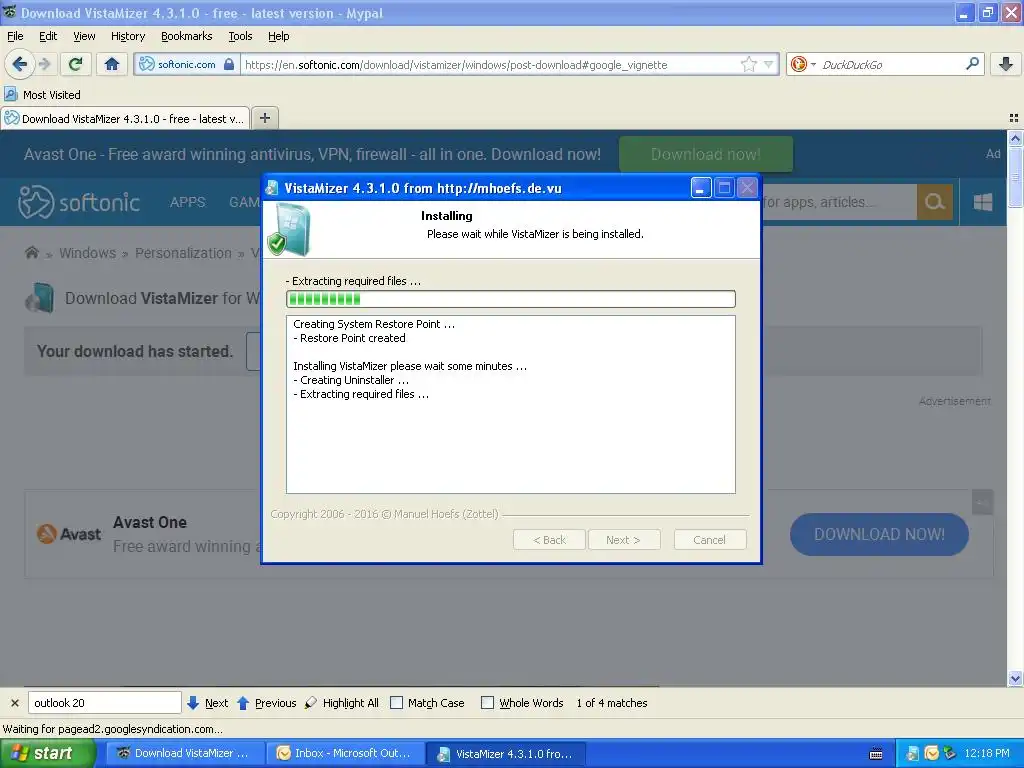The image size is (1024, 768).
Task: Click the Outlook icon in system tray
Action: (931, 754)
